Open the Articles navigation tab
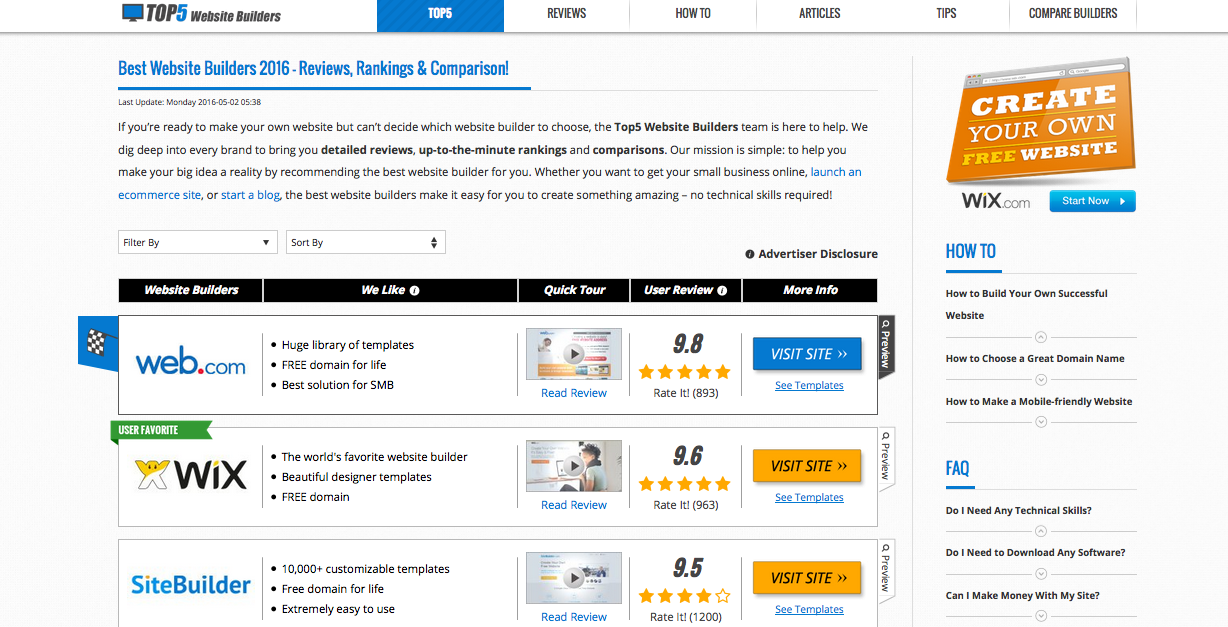The width and height of the screenshot is (1228, 627). (820, 14)
